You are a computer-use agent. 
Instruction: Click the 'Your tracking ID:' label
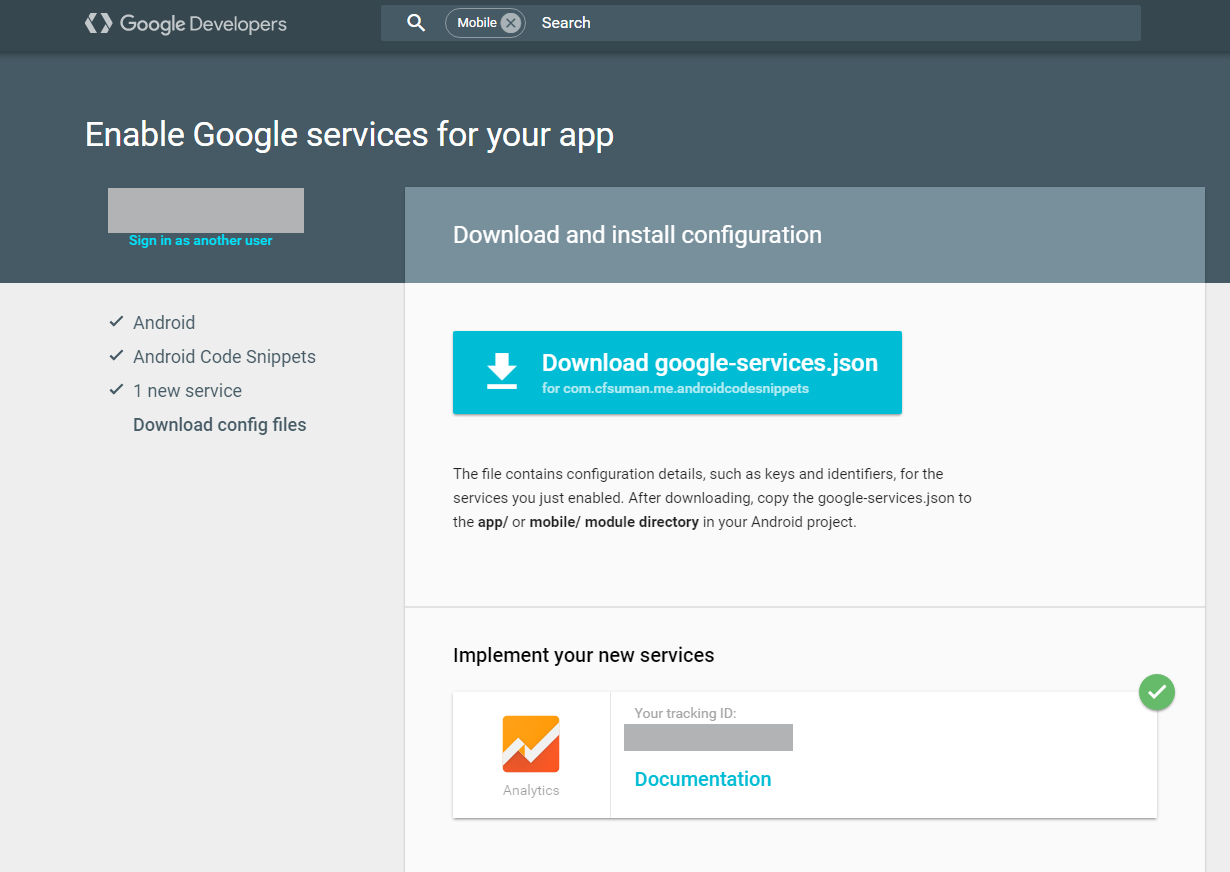click(x=685, y=714)
